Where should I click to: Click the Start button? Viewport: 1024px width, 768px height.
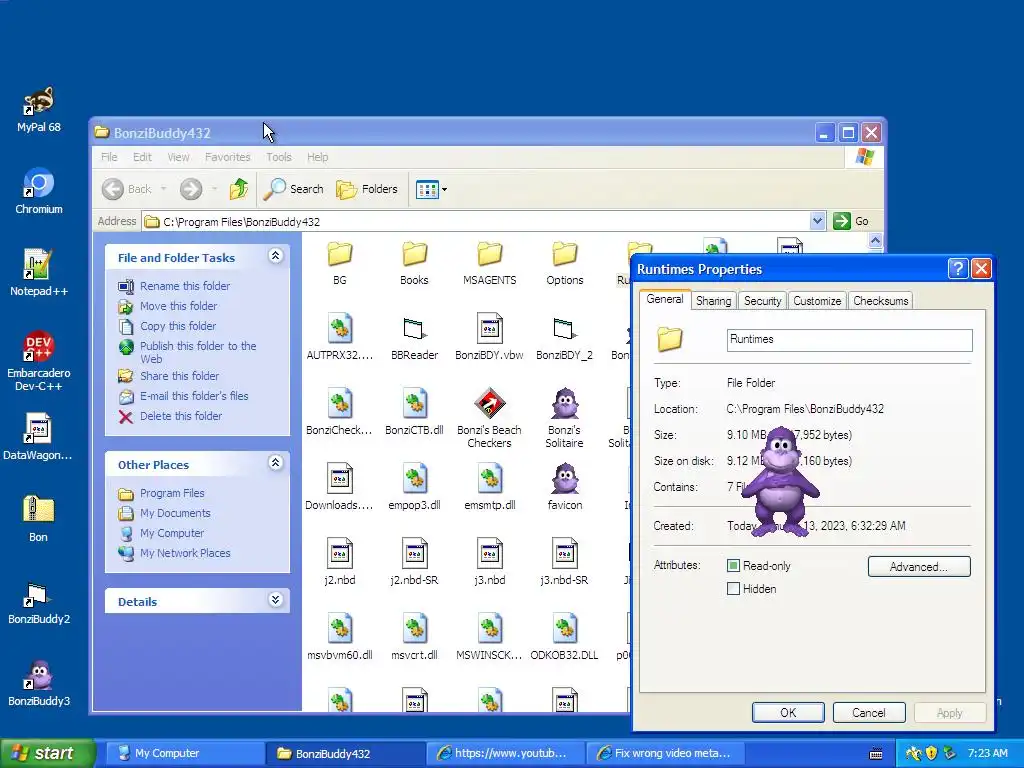[x=47, y=753]
